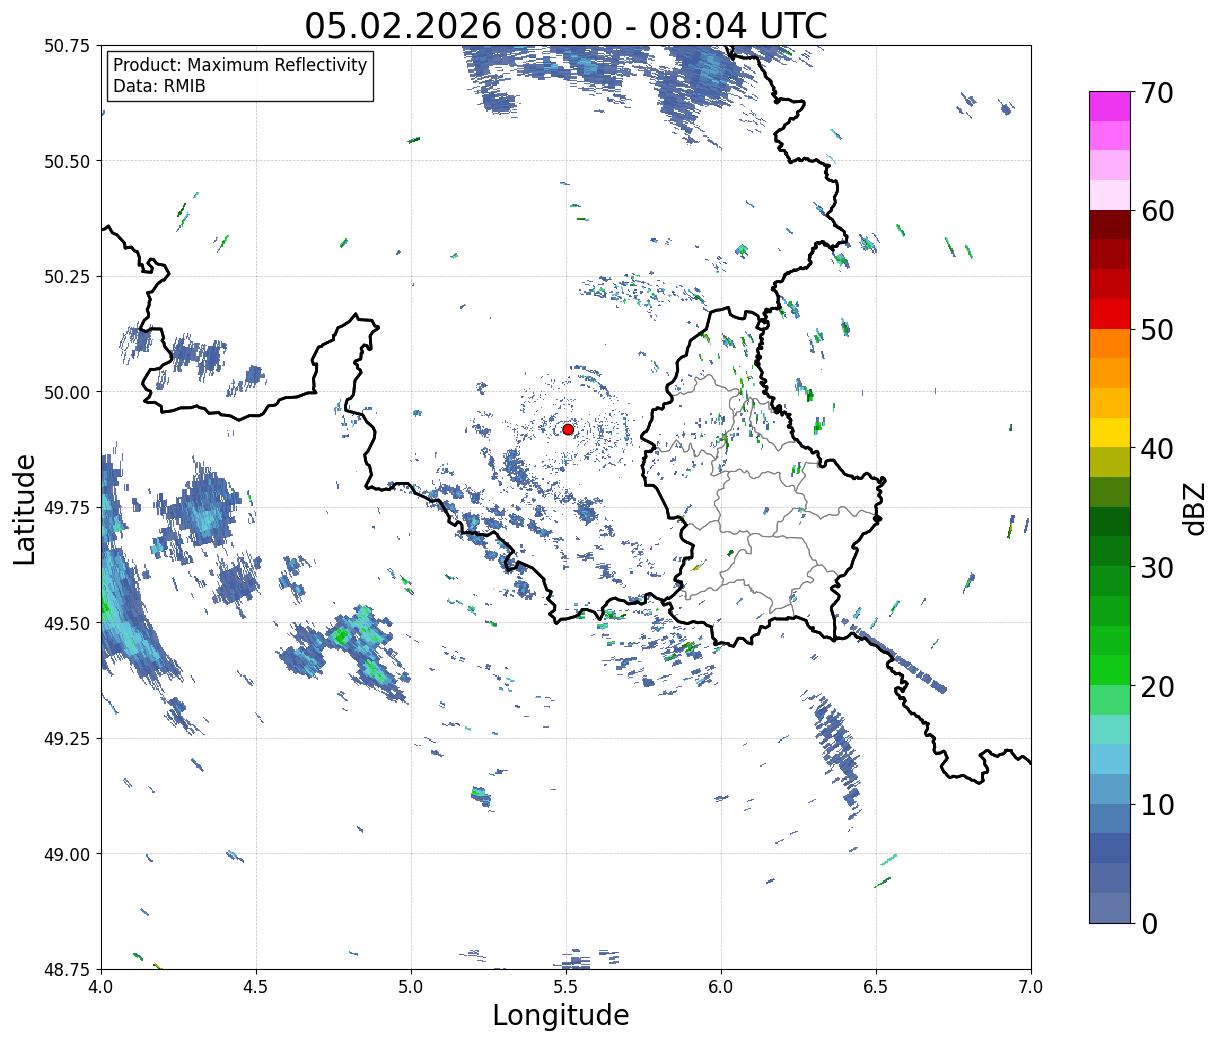
Task: Click the magenta 70 dBZ colorbar segment
Action: click(x=1110, y=106)
